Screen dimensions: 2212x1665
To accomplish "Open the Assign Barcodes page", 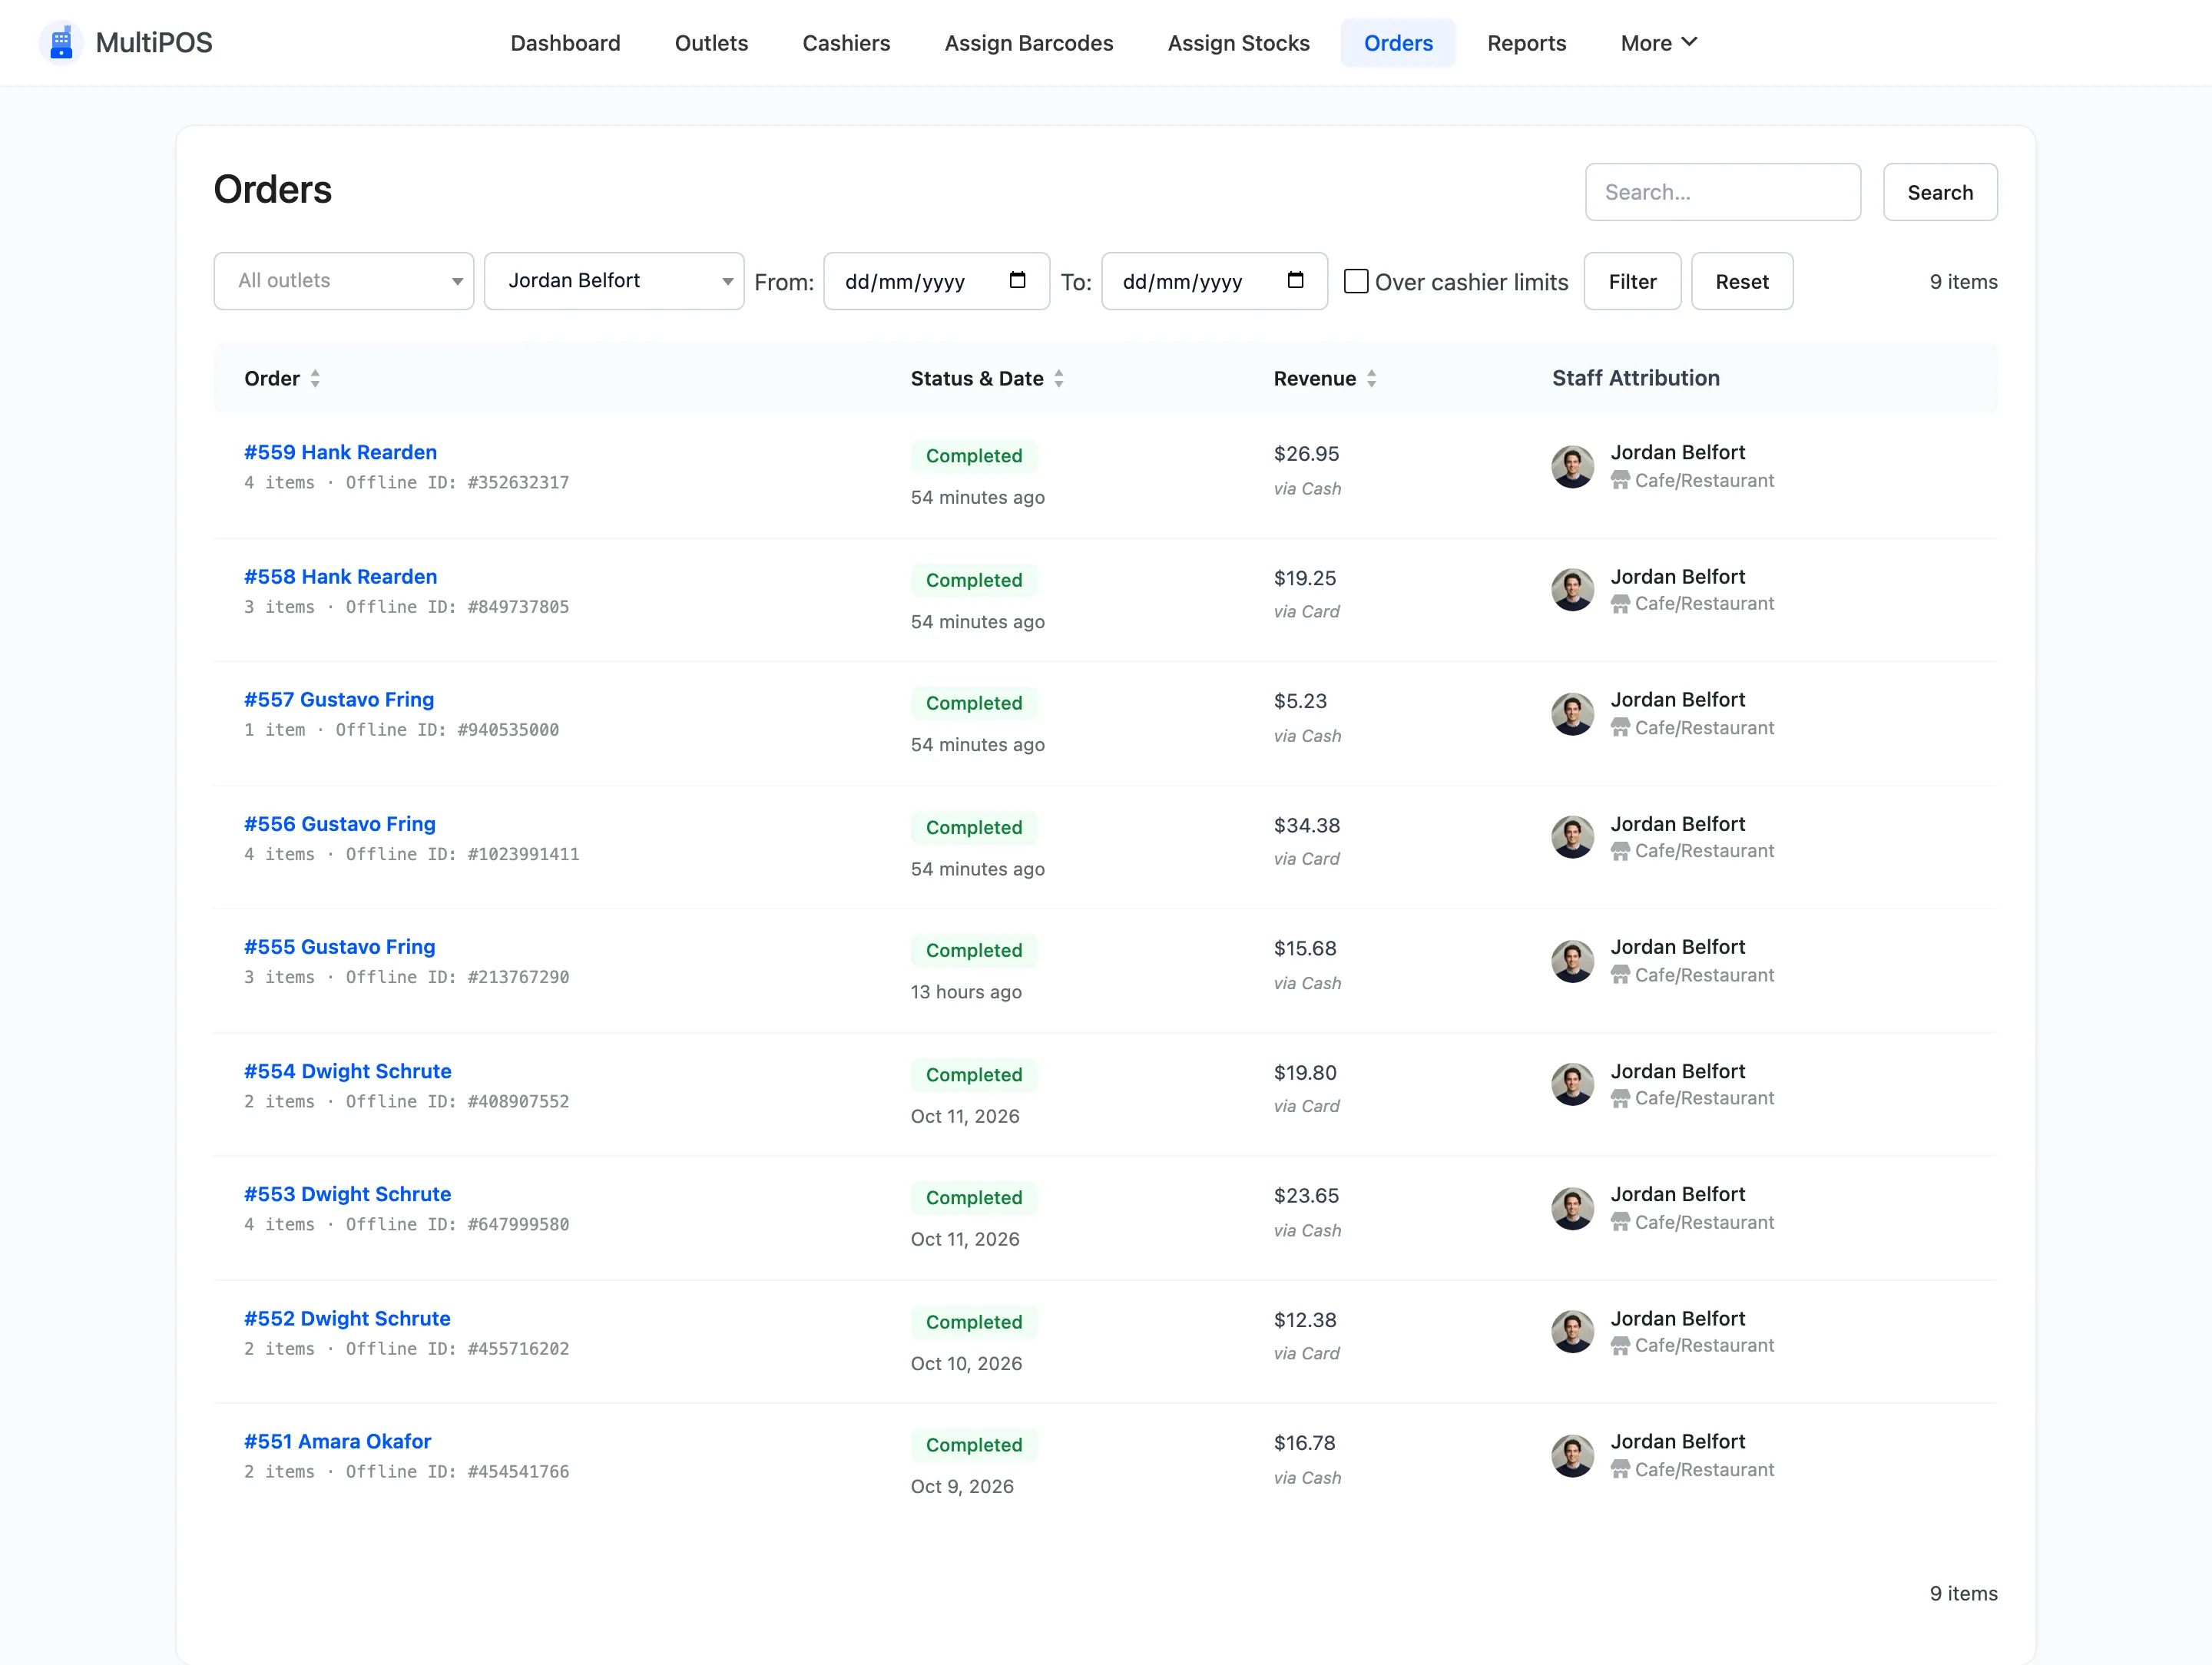I will coord(1028,43).
